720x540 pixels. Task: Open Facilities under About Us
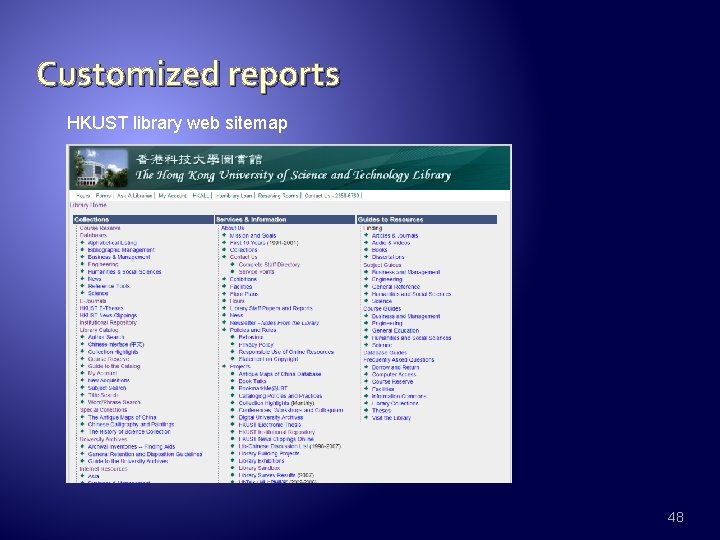[x=241, y=287]
